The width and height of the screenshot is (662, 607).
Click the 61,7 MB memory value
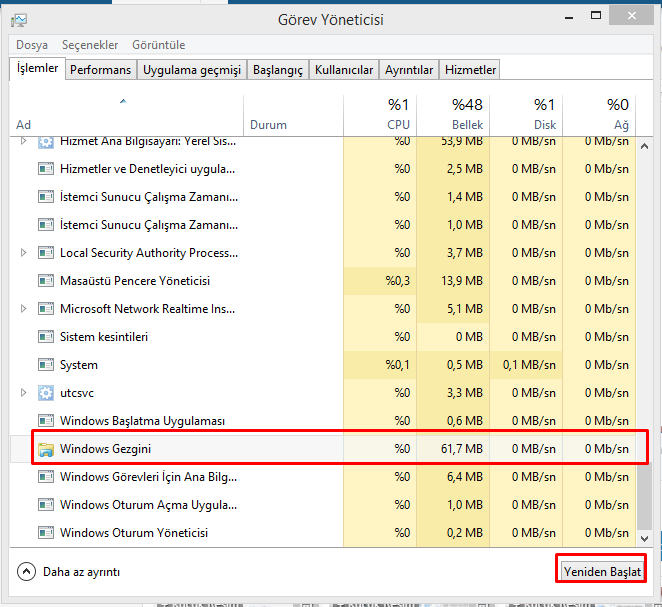pyautogui.click(x=462, y=449)
